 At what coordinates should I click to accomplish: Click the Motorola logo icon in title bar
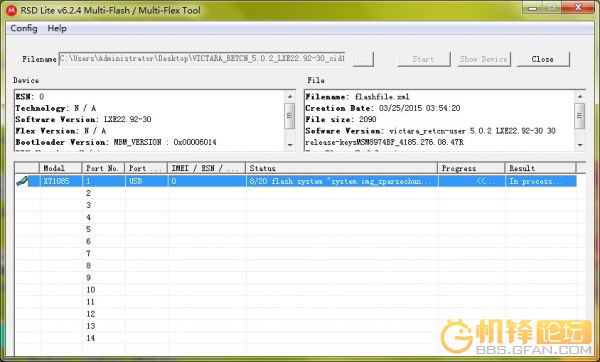[11, 10]
